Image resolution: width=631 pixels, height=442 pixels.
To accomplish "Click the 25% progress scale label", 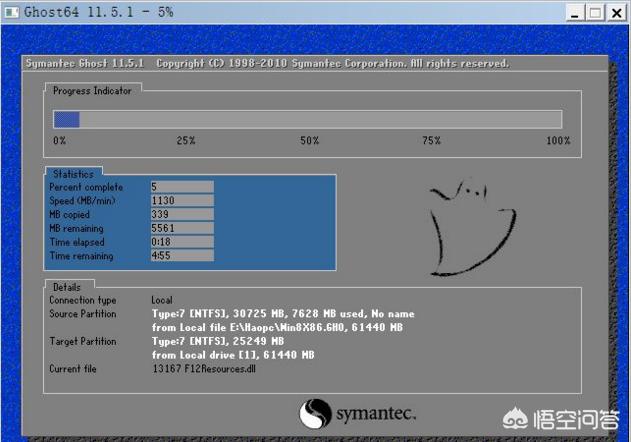I will (186, 140).
